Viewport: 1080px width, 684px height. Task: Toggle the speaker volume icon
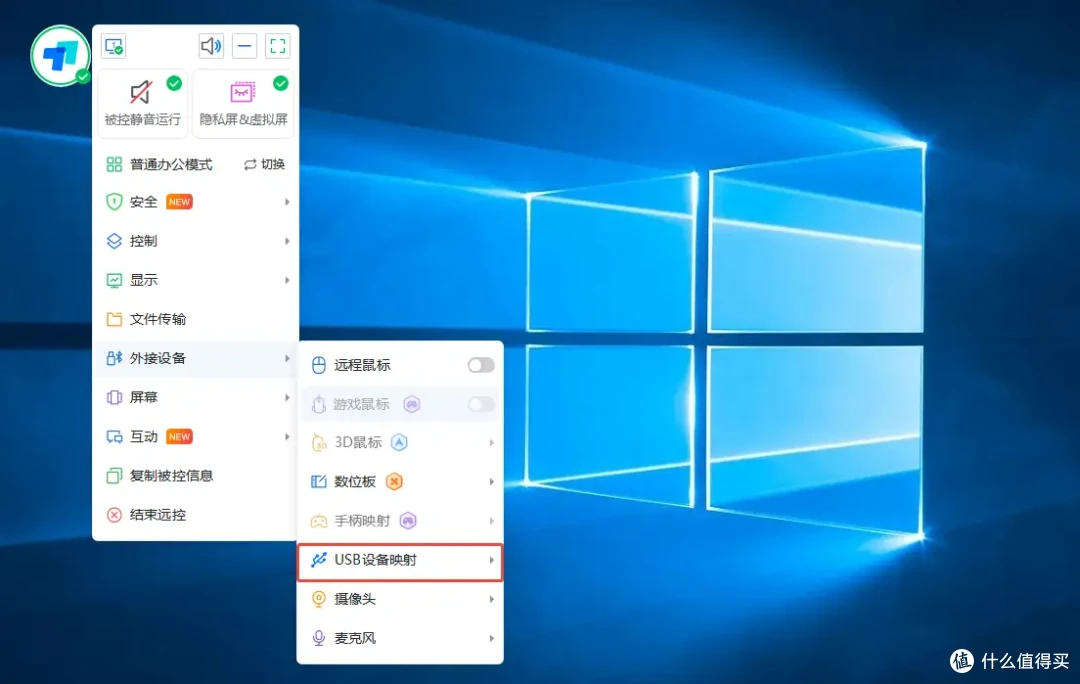tap(211, 46)
